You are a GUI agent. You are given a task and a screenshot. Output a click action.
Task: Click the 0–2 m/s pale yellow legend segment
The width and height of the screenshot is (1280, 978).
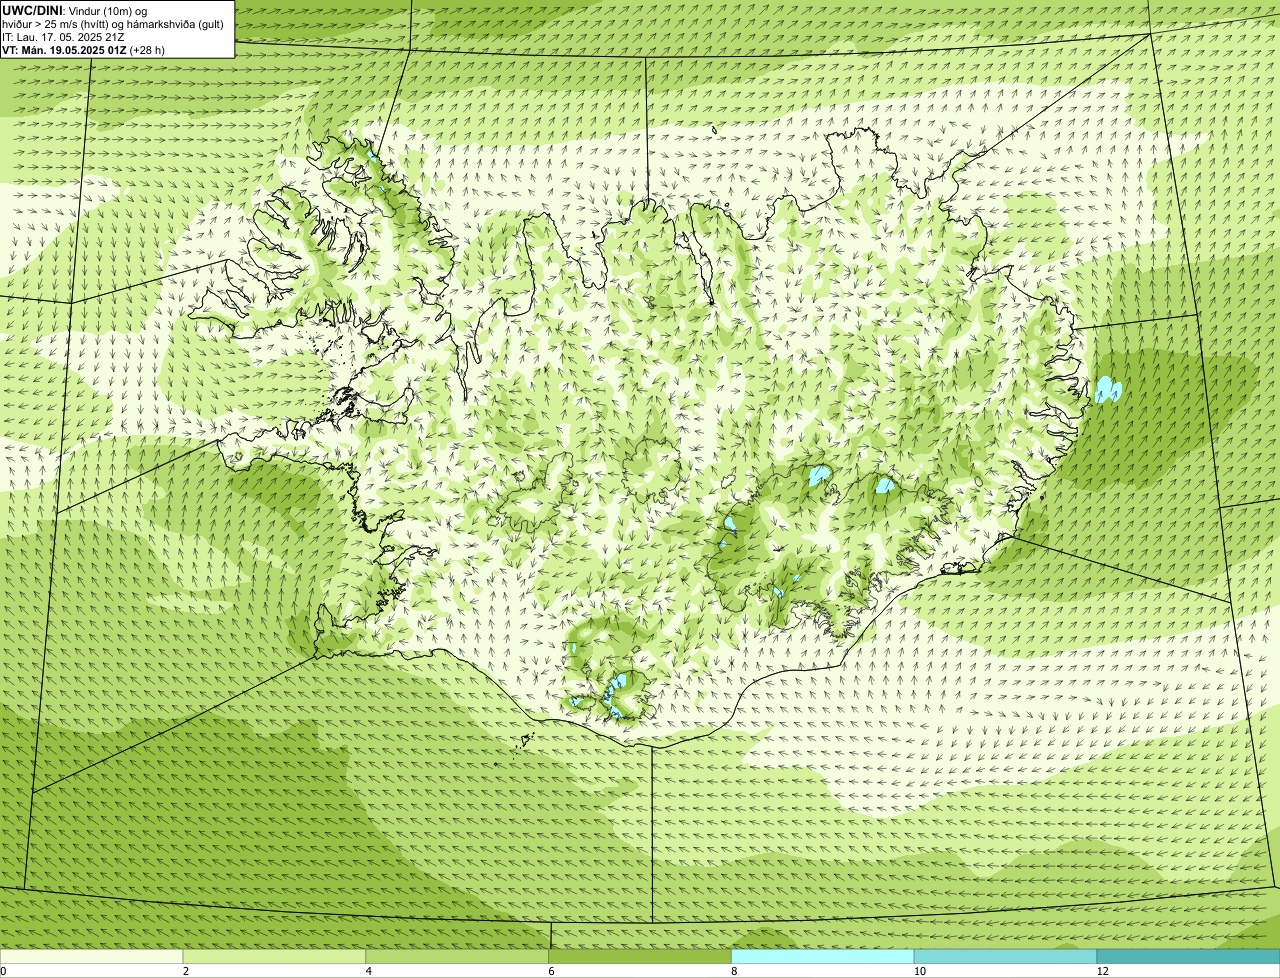[x=92, y=957]
